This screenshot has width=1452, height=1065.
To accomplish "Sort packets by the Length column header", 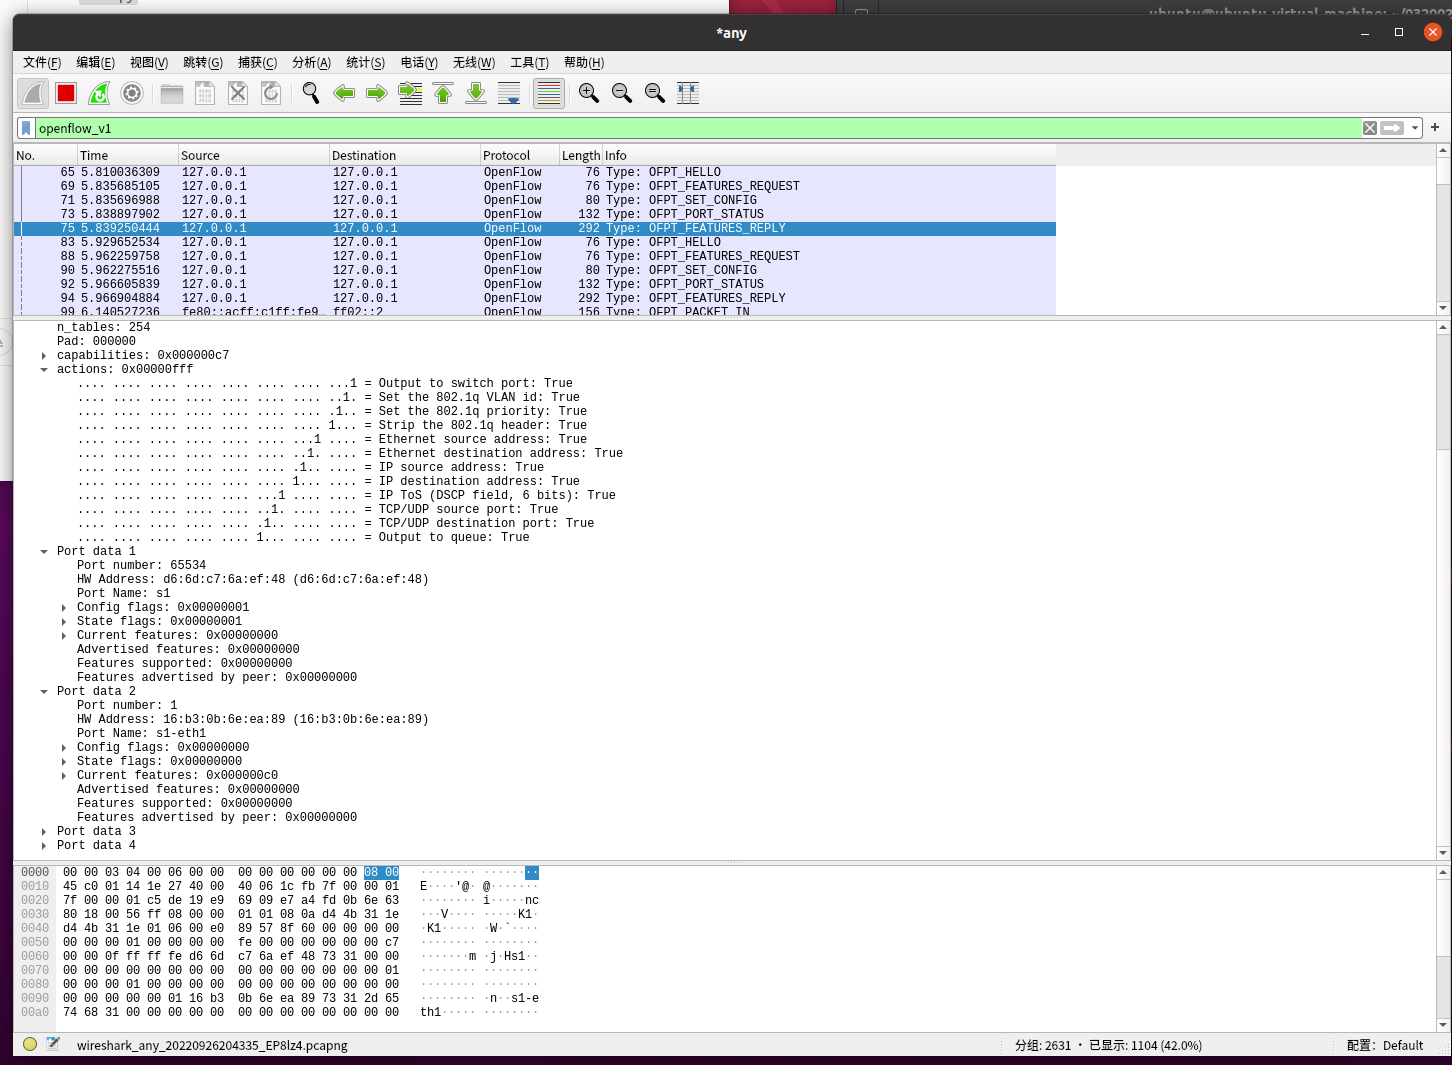I will (x=580, y=155).
